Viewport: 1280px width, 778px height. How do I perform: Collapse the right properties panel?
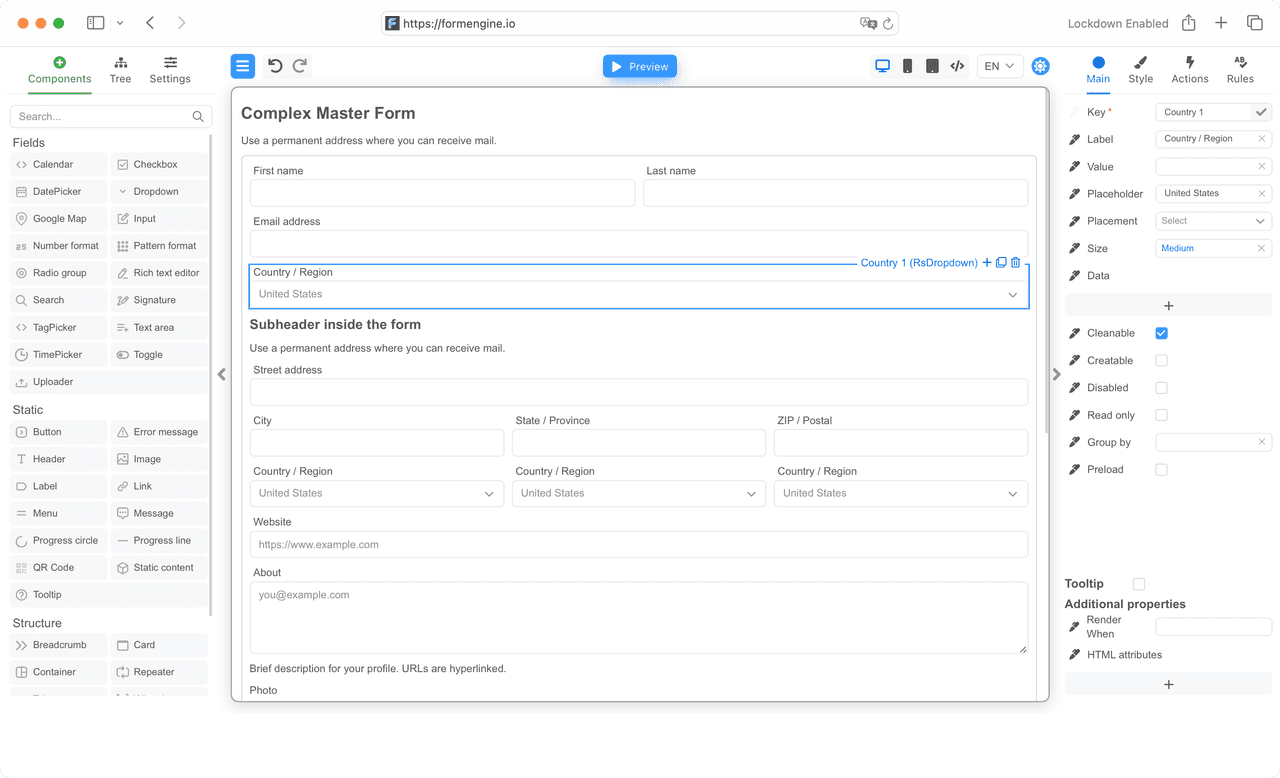1057,374
